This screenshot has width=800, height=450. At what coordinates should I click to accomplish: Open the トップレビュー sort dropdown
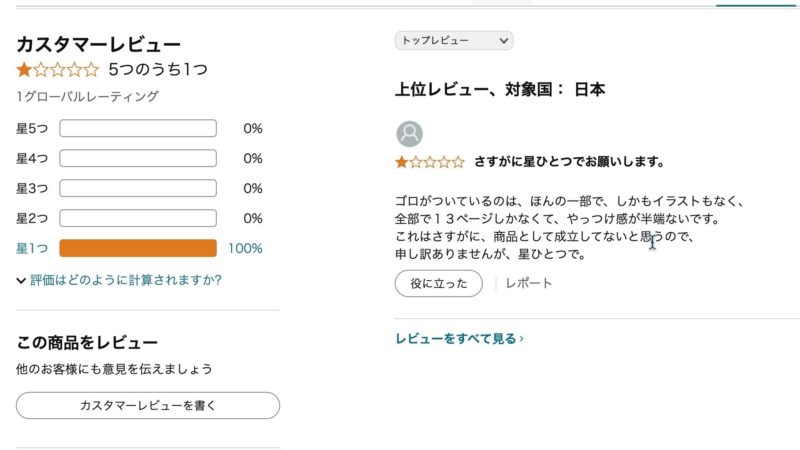click(455, 40)
